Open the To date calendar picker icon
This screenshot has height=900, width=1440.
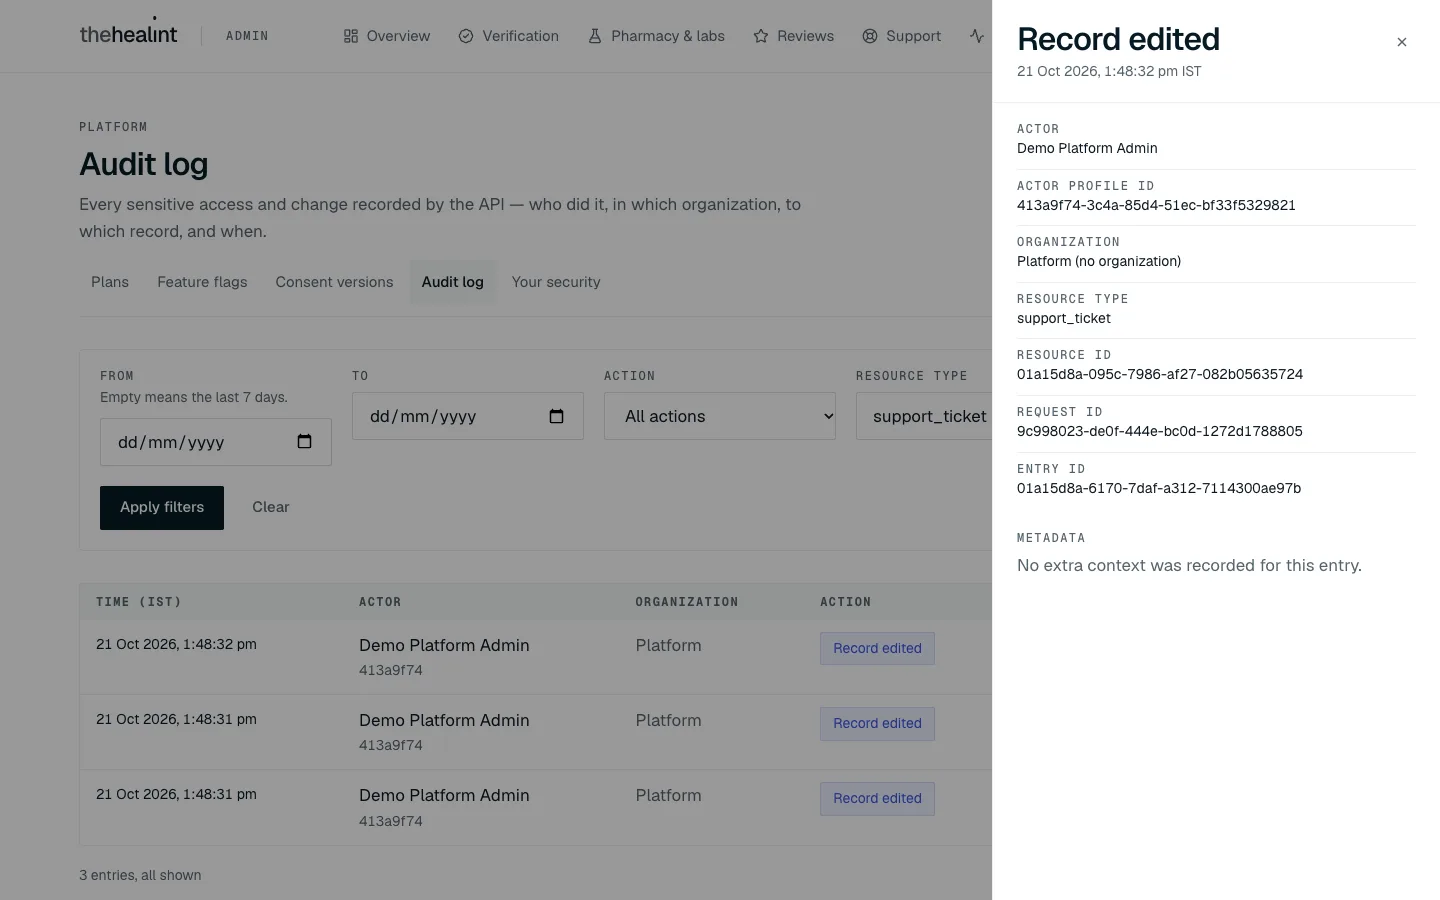point(557,416)
